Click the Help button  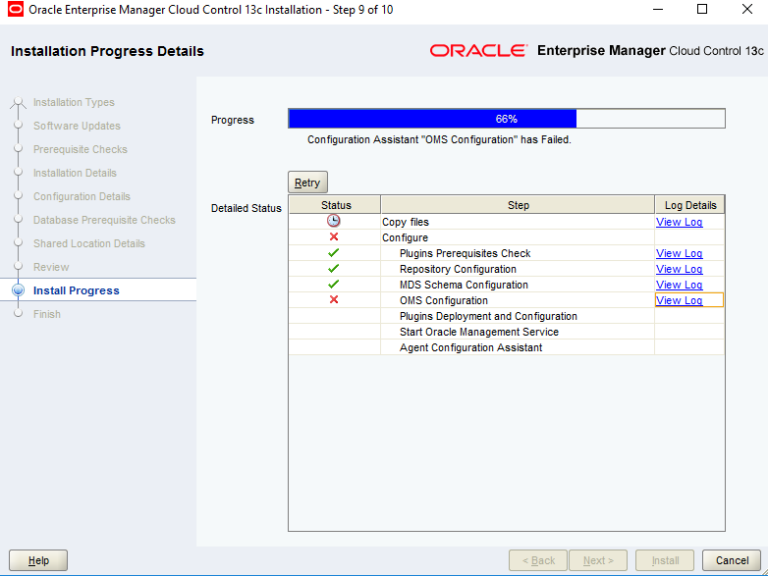tap(38, 560)
